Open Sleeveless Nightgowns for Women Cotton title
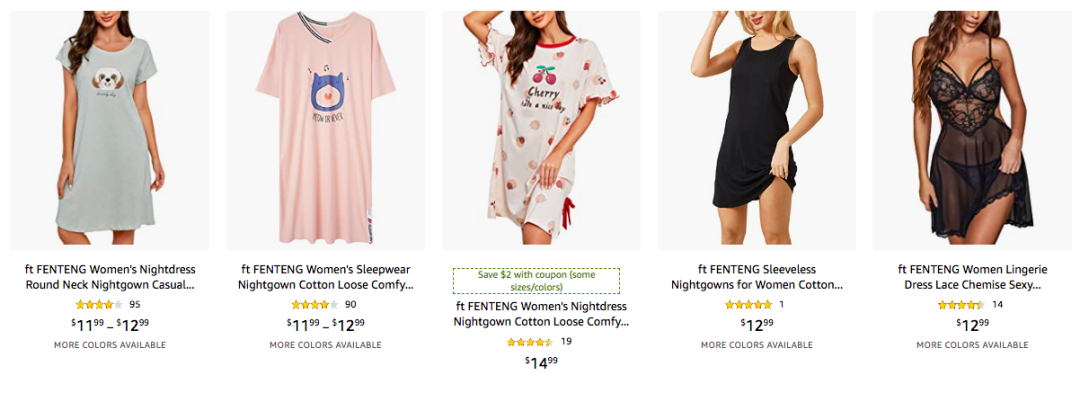1080x393 pixels. [x=757, y=277]
